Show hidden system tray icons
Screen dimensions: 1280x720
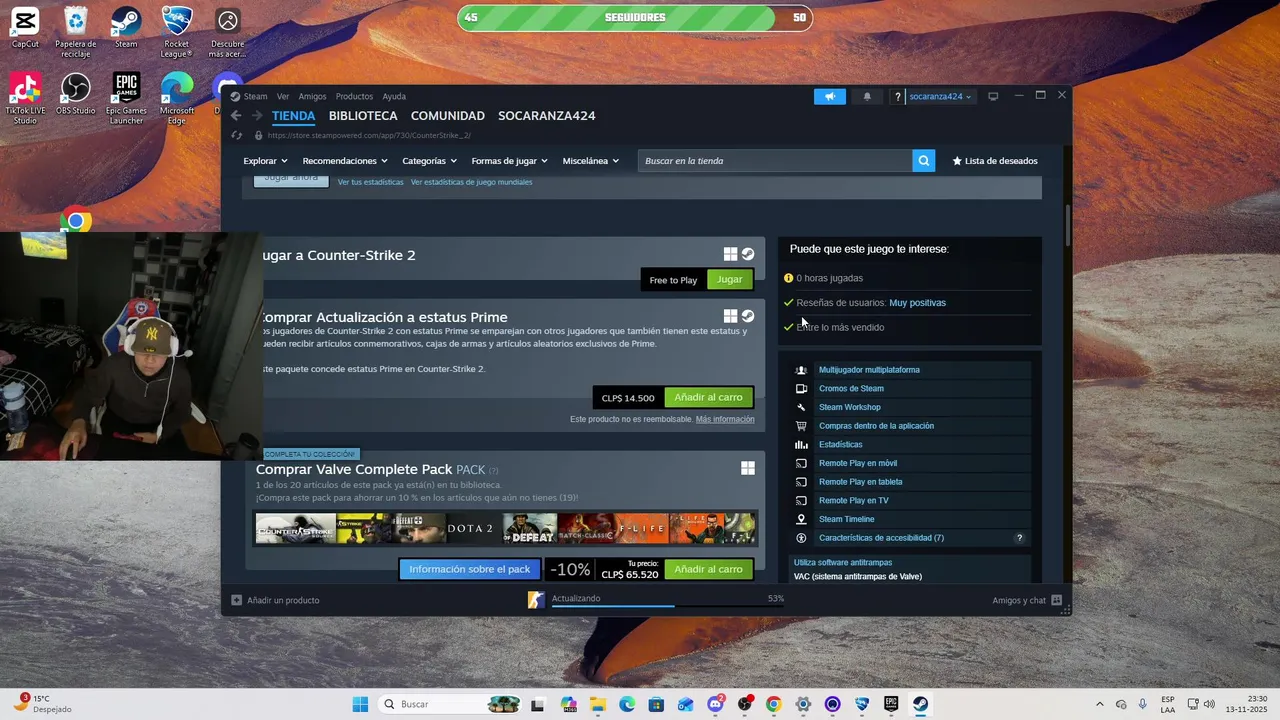click(1099, 704)
